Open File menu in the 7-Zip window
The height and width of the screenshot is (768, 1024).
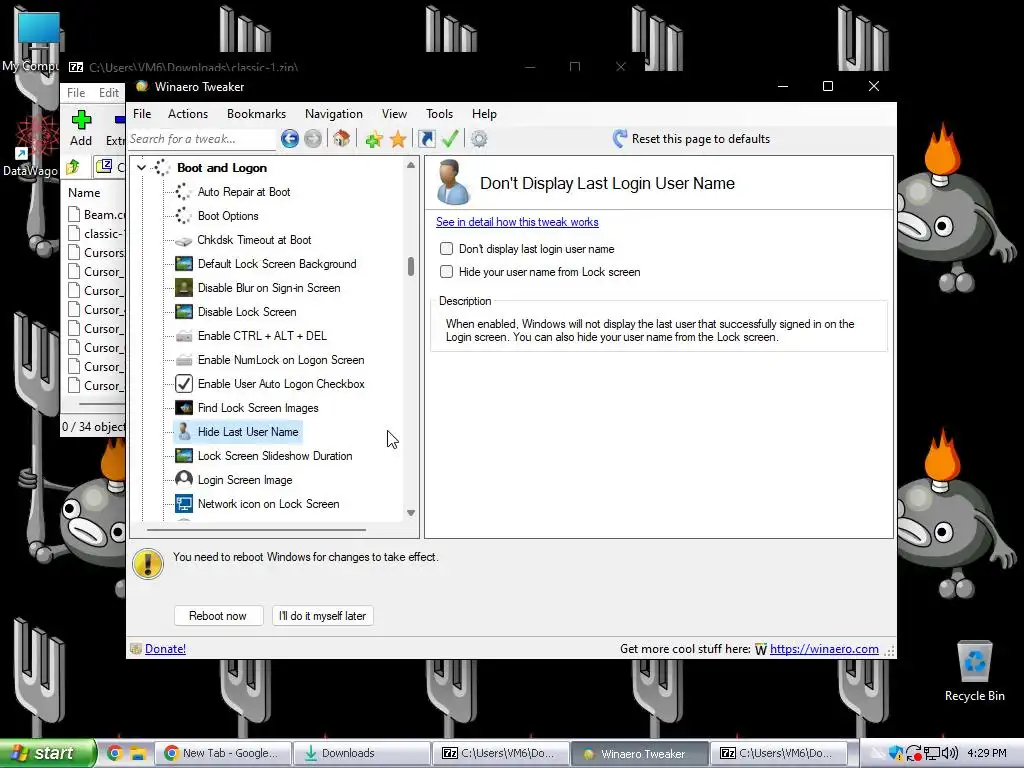(76, 93)
